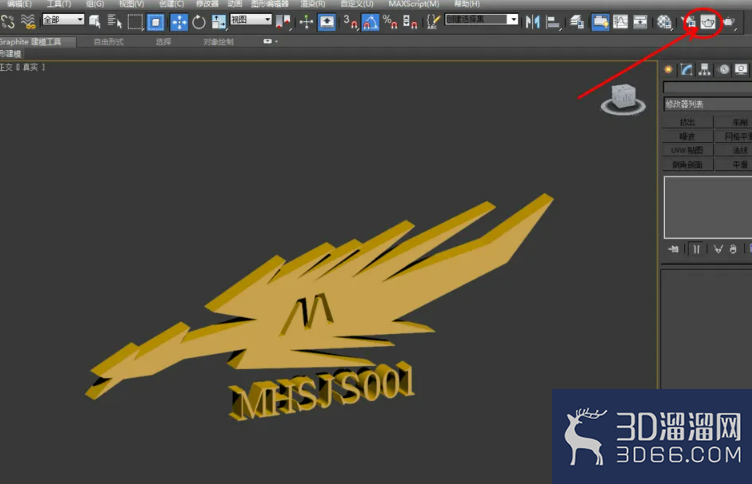Toggle the Show End Result button
The image size is (752, 484).
[x=696, y=249]
